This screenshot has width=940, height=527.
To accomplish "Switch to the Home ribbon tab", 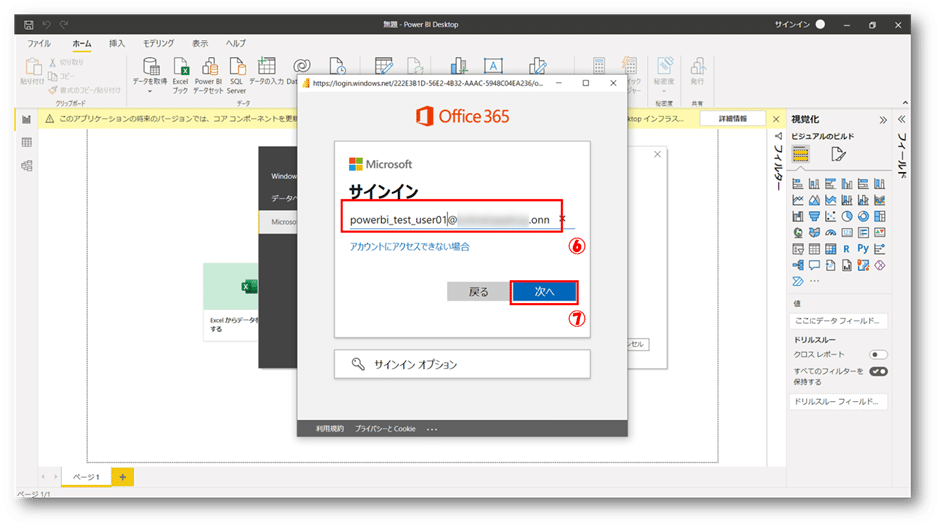I will click(x=82, y=43).
